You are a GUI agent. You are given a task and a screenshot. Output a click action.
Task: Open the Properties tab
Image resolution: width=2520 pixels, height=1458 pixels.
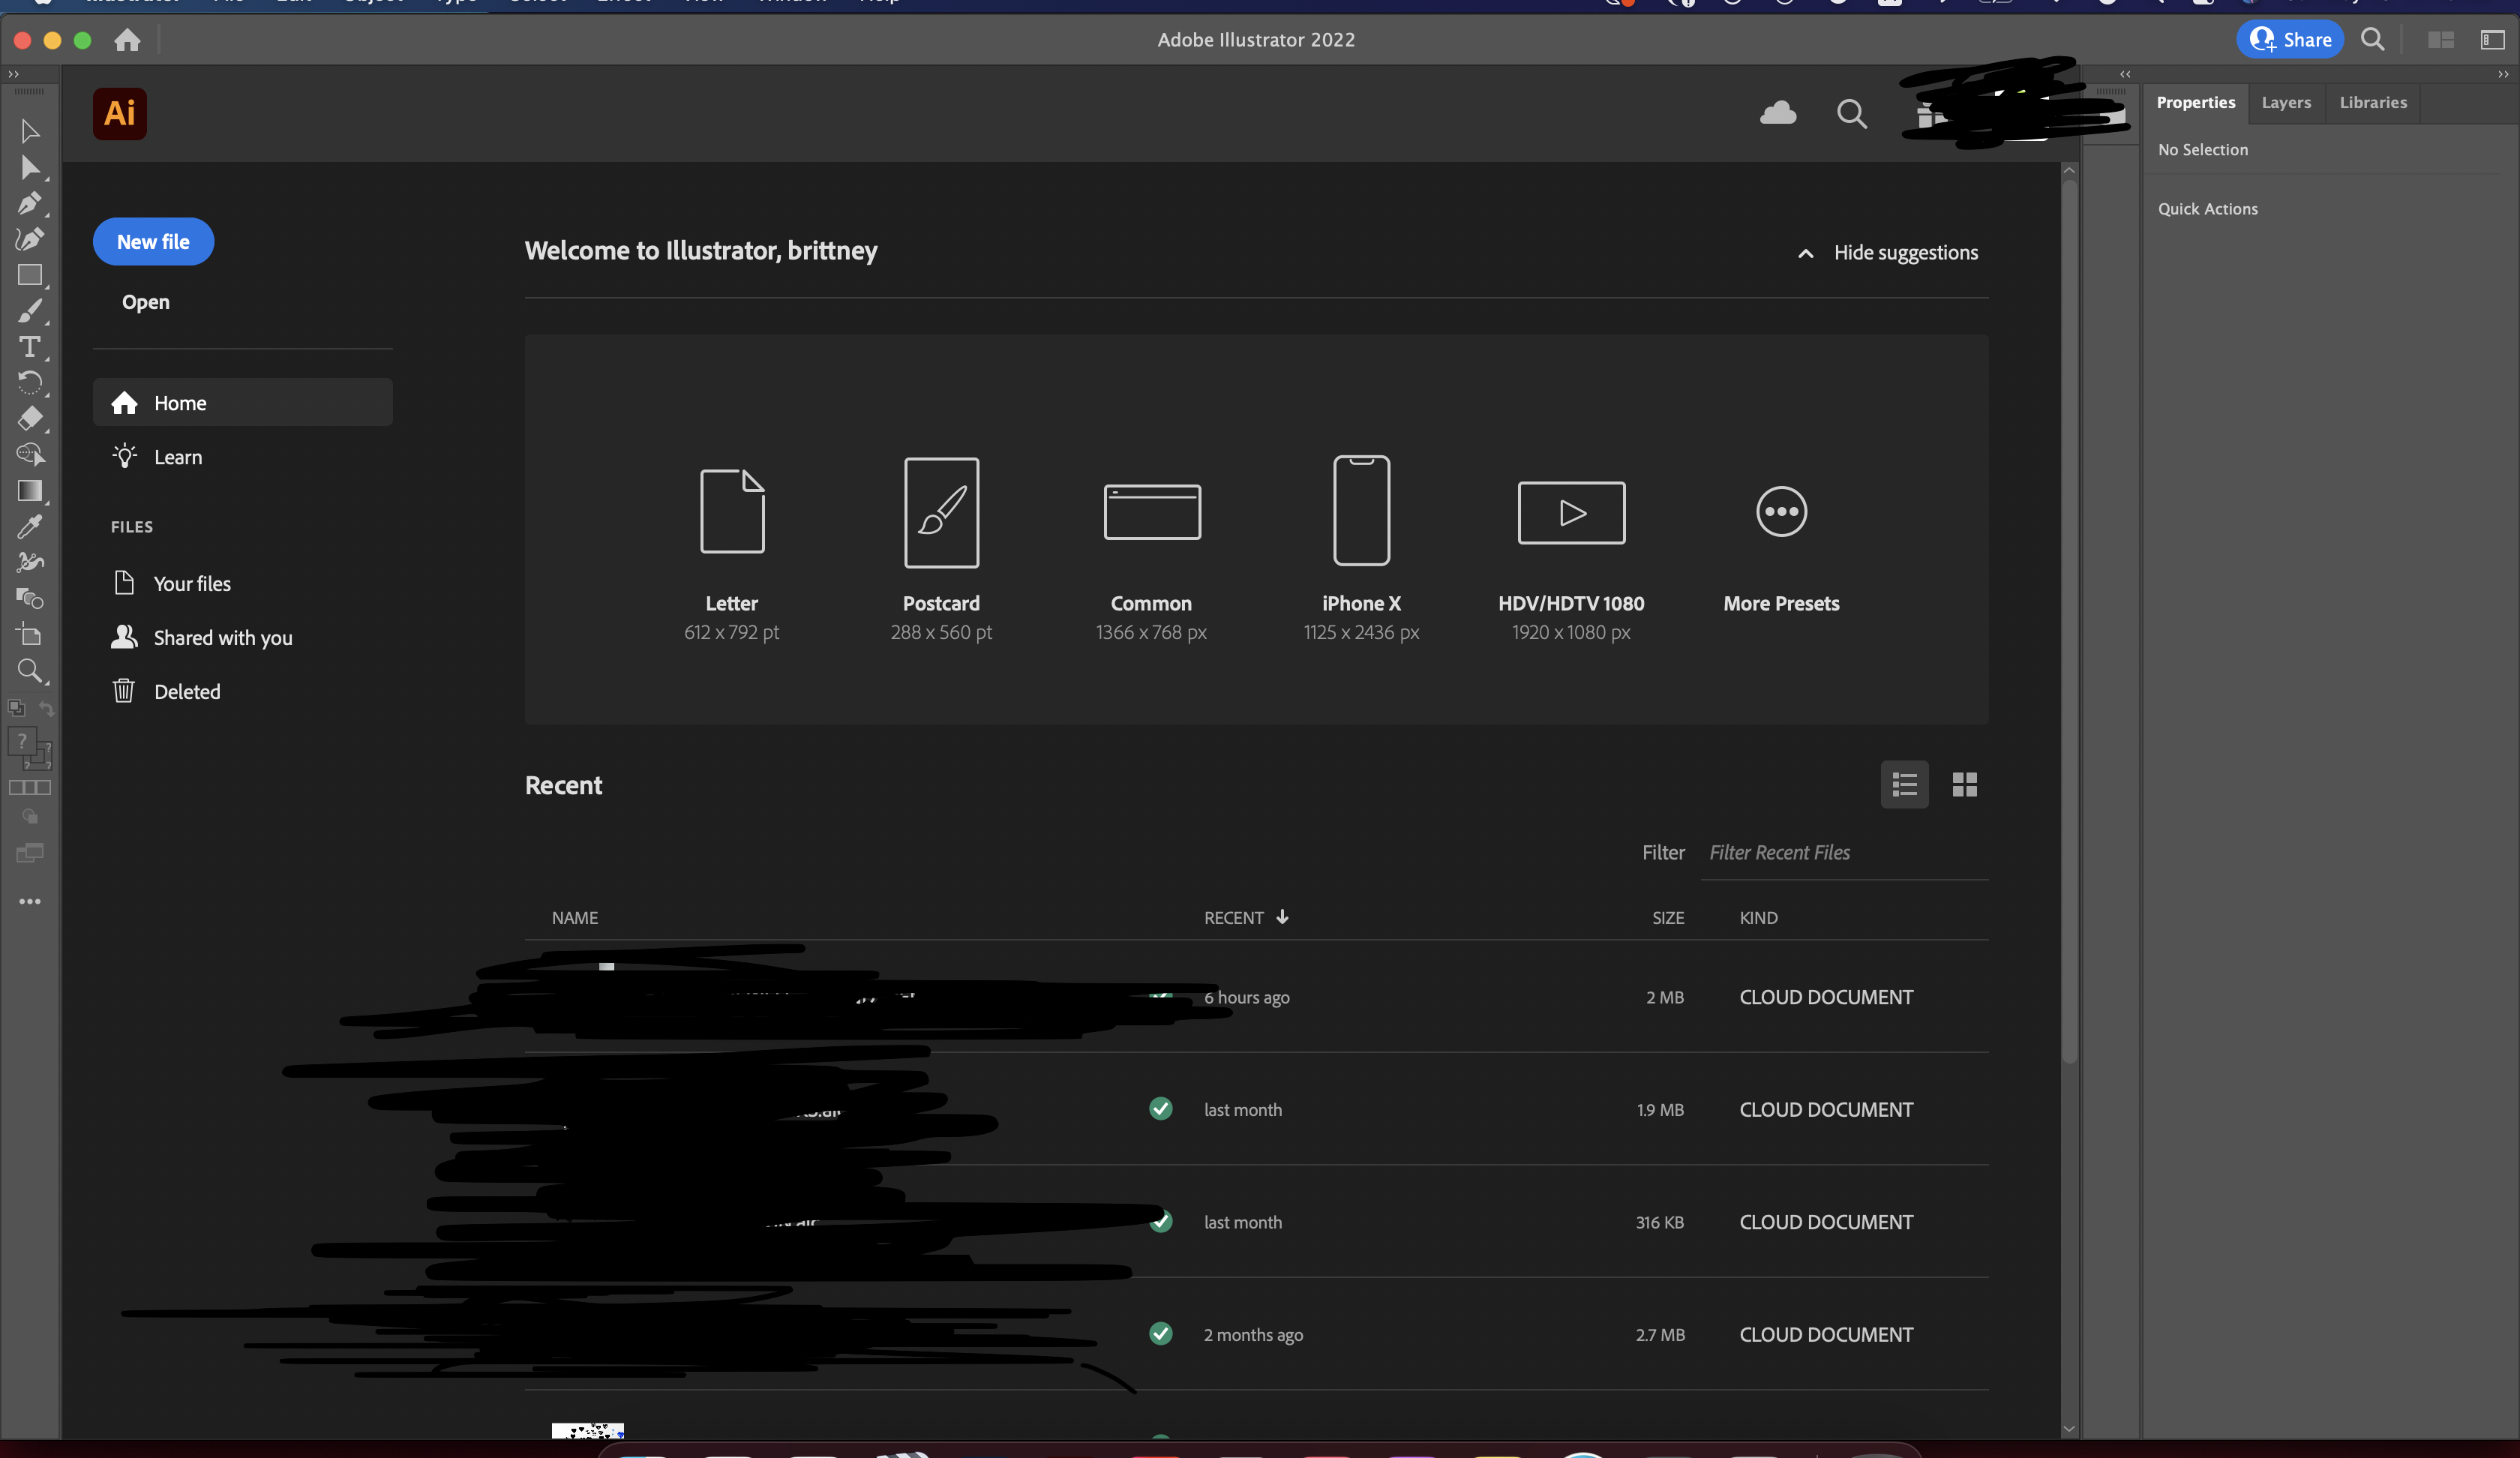2196,102
